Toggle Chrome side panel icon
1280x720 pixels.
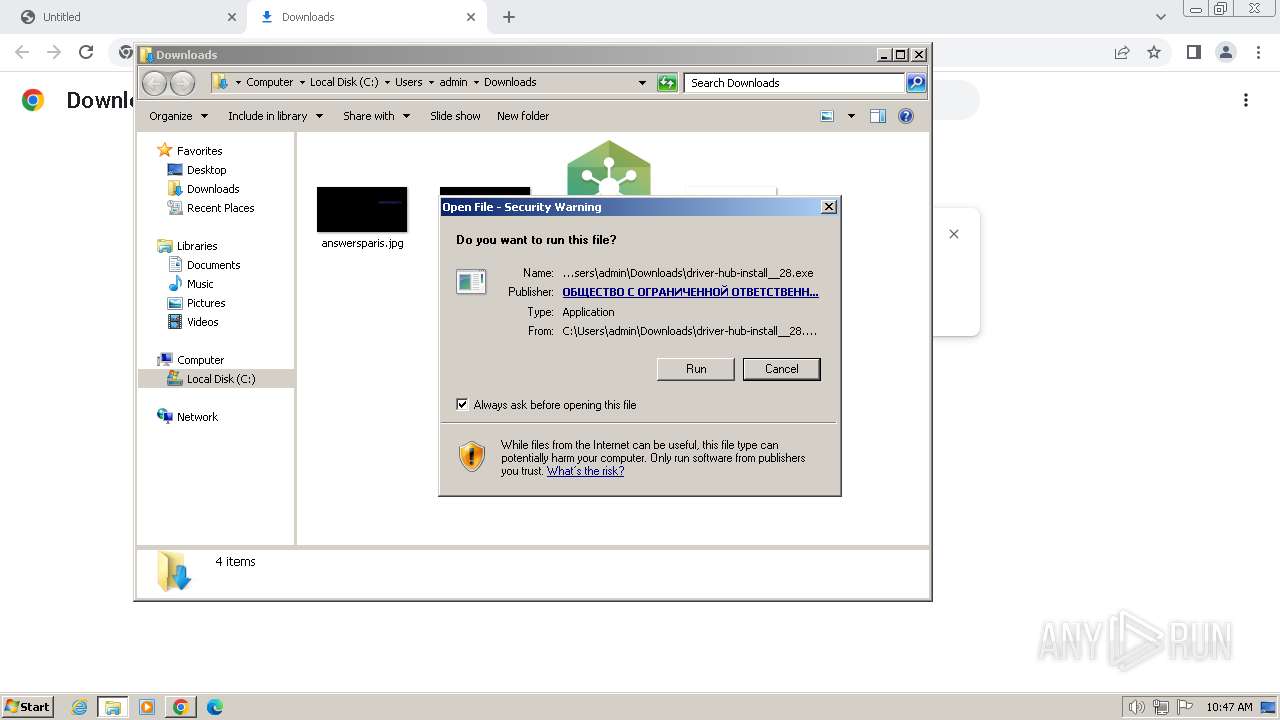1193,52
